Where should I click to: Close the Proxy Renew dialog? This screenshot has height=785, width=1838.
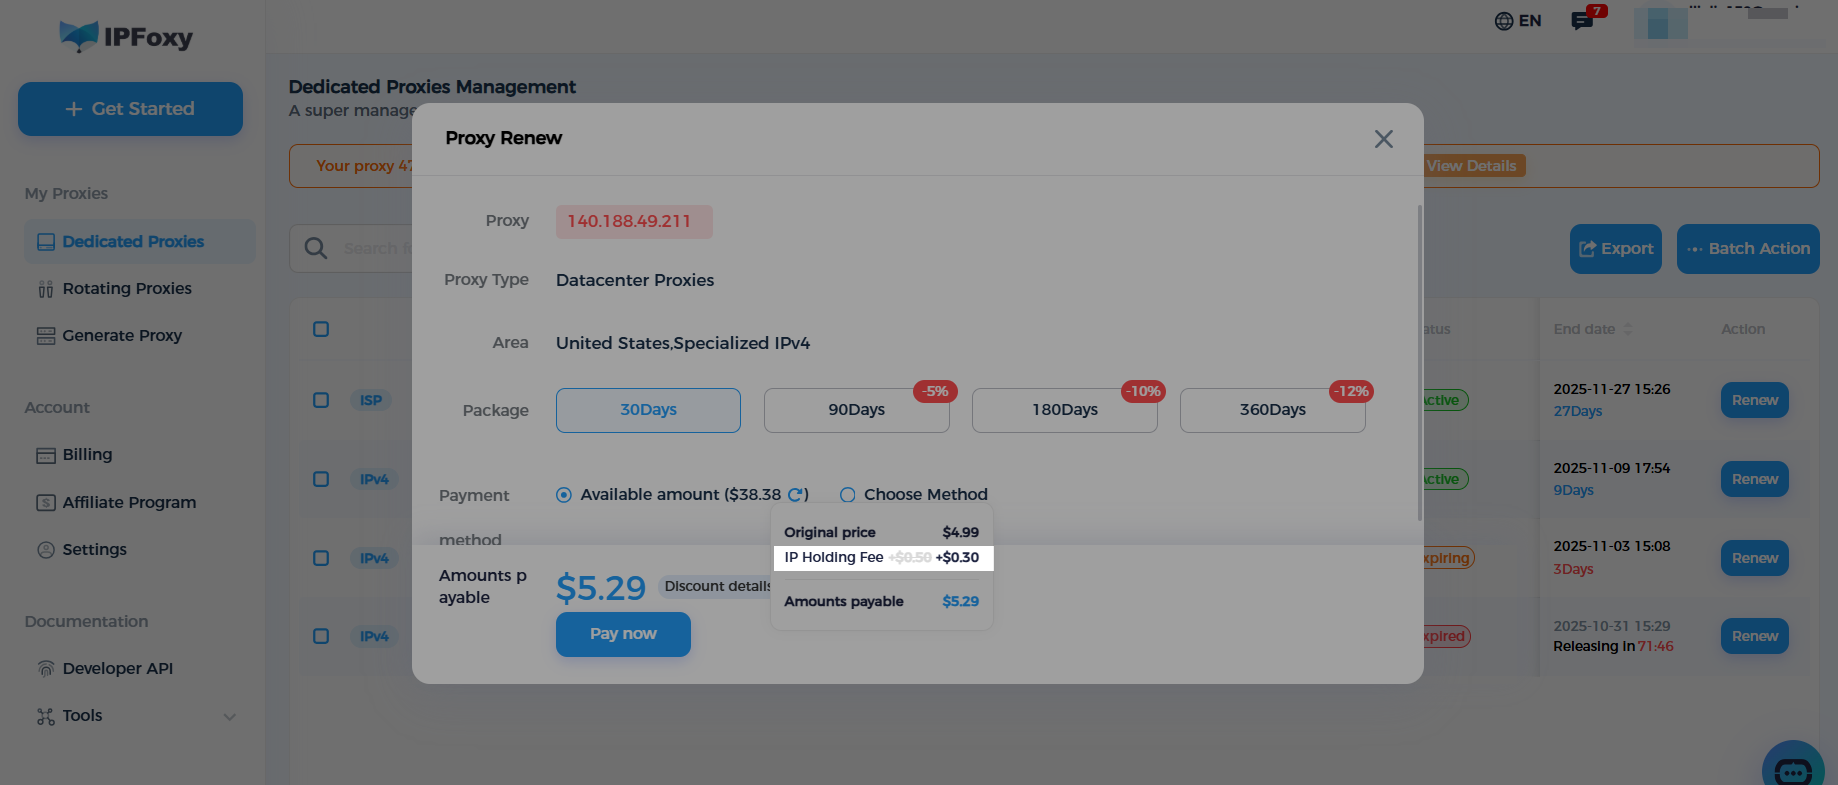(x=1383, y=139)
